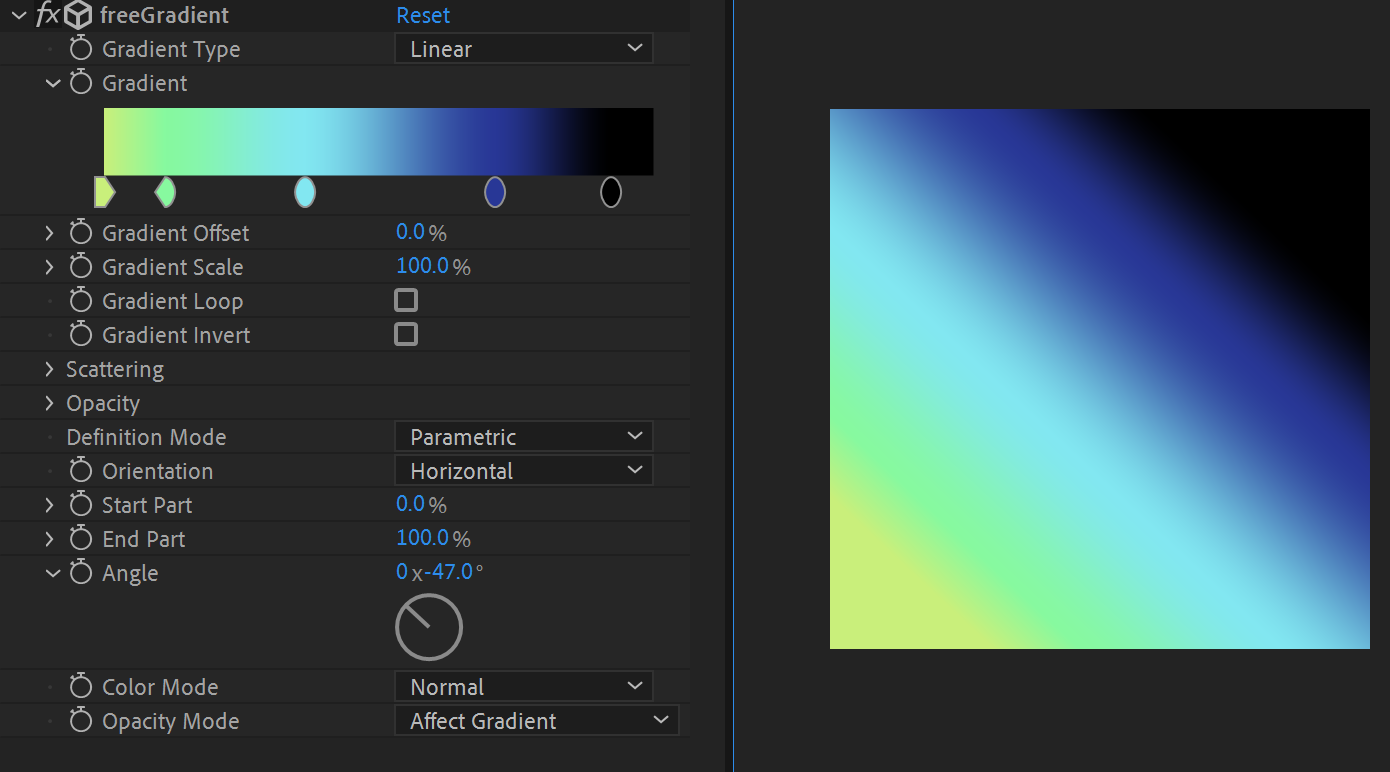Toggle the Opacity Mode stopwatch
Image resolution: width=1390 pixels, height=772 pixels.
pyautogui.click(x=81, y=721)
